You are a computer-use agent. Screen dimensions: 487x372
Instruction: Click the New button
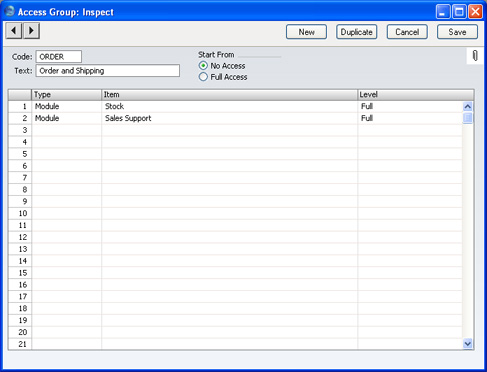click(x=306, y=32)
